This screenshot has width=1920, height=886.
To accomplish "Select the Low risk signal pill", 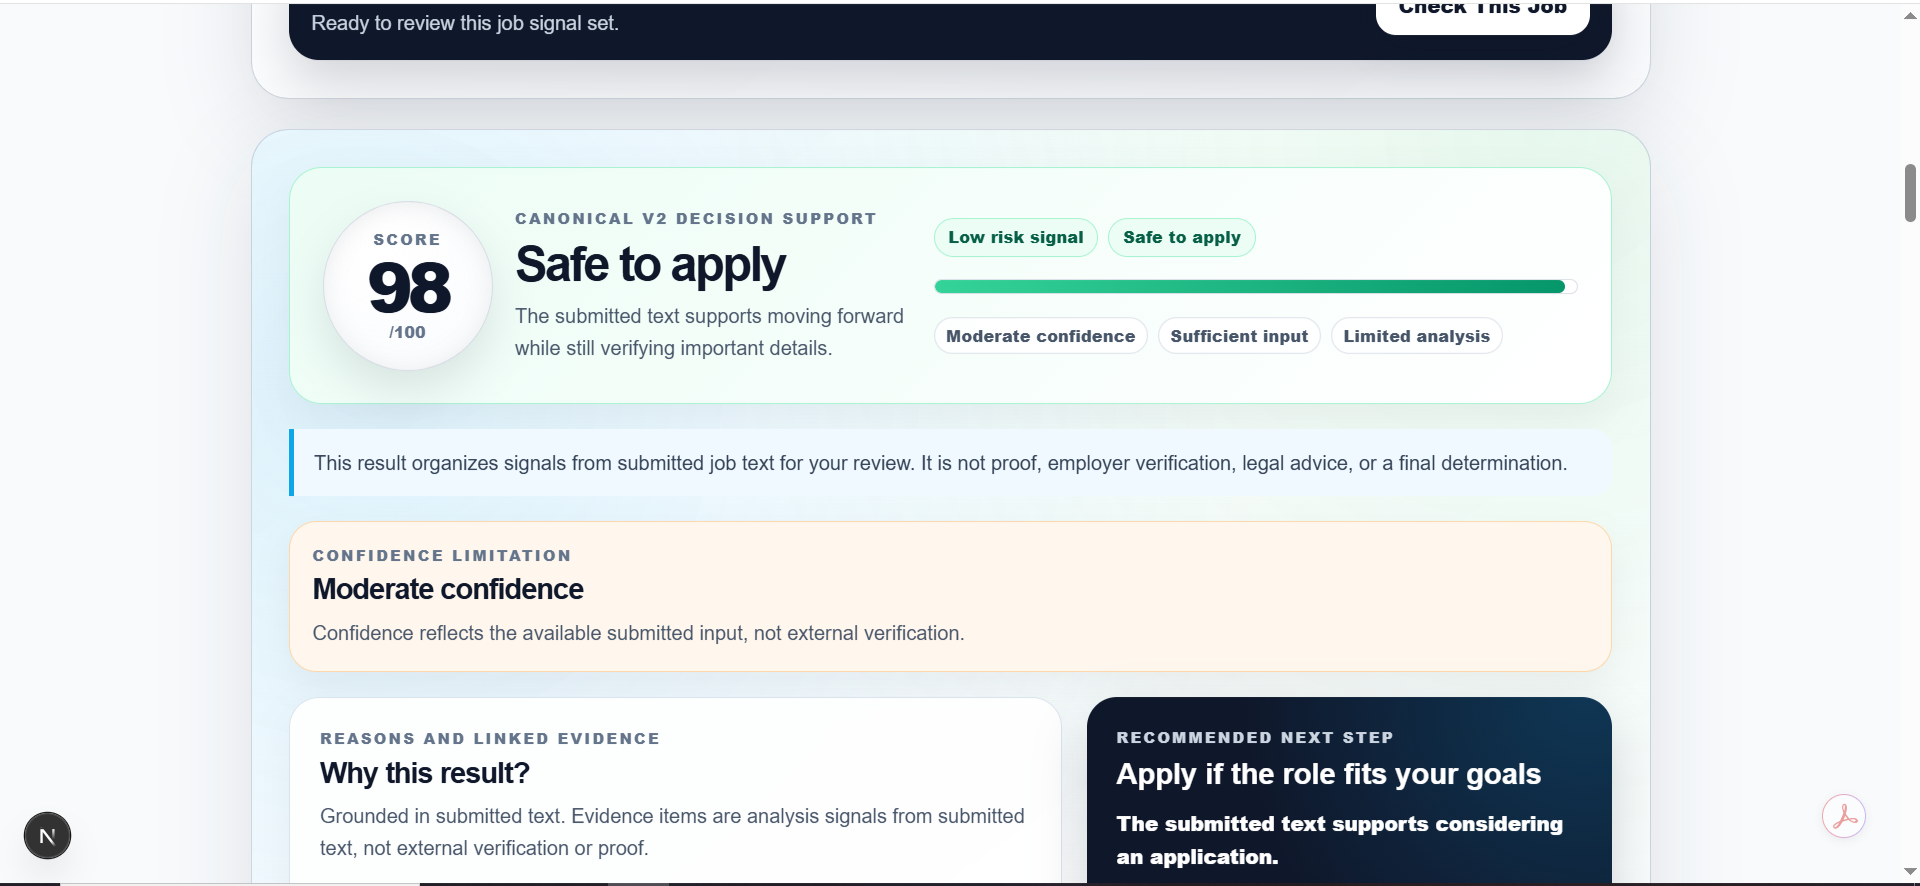I will pyautogui.click(x=1016, y=238).
